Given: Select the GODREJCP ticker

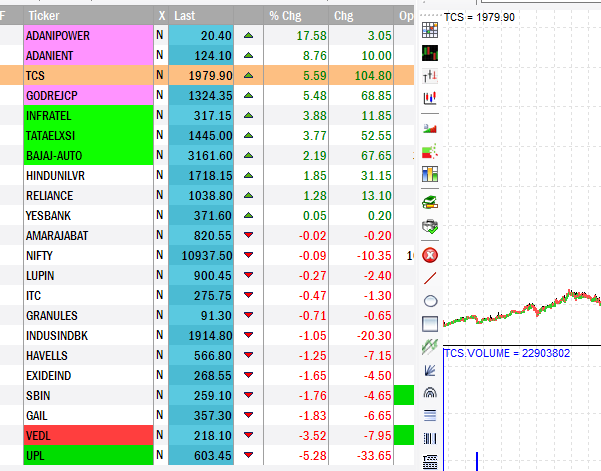Looking at the screenshot, I should (x=89, y=95).
